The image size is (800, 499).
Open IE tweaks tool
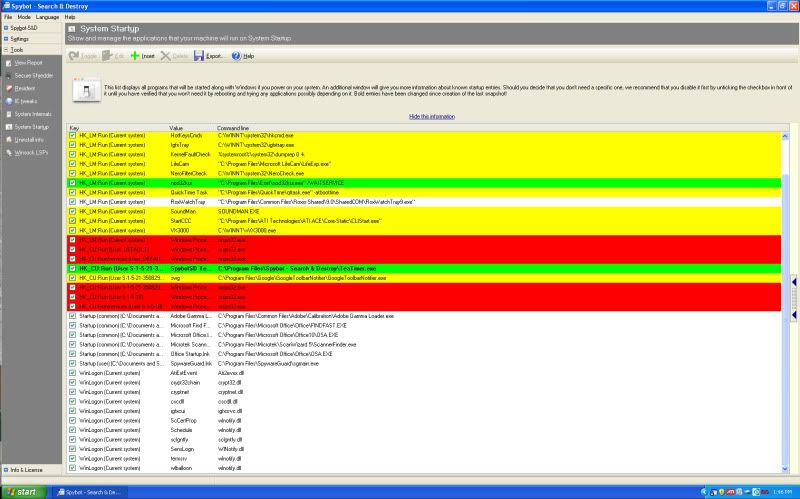click(26, 101)
